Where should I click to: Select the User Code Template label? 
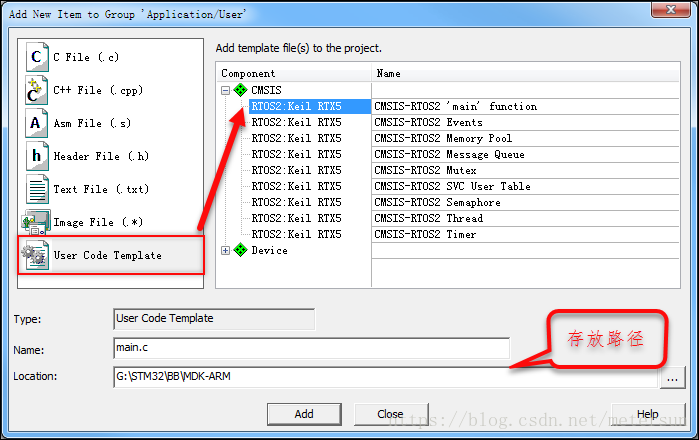click(x=107, y=255)
